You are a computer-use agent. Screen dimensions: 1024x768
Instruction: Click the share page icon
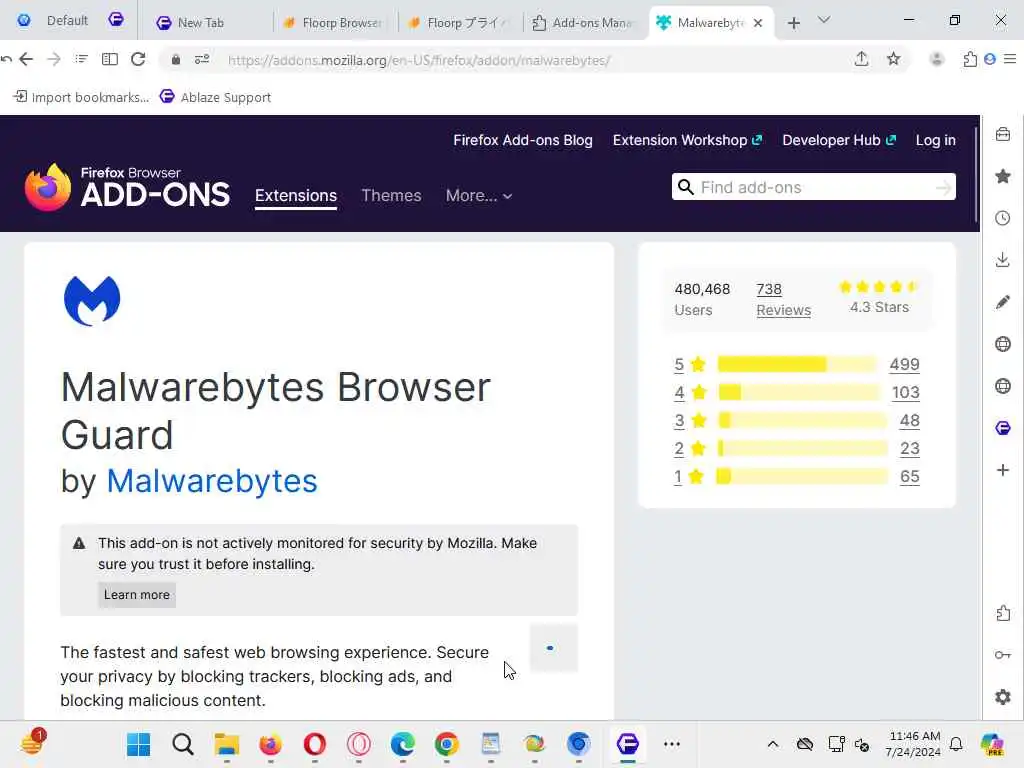pos(861,59)
